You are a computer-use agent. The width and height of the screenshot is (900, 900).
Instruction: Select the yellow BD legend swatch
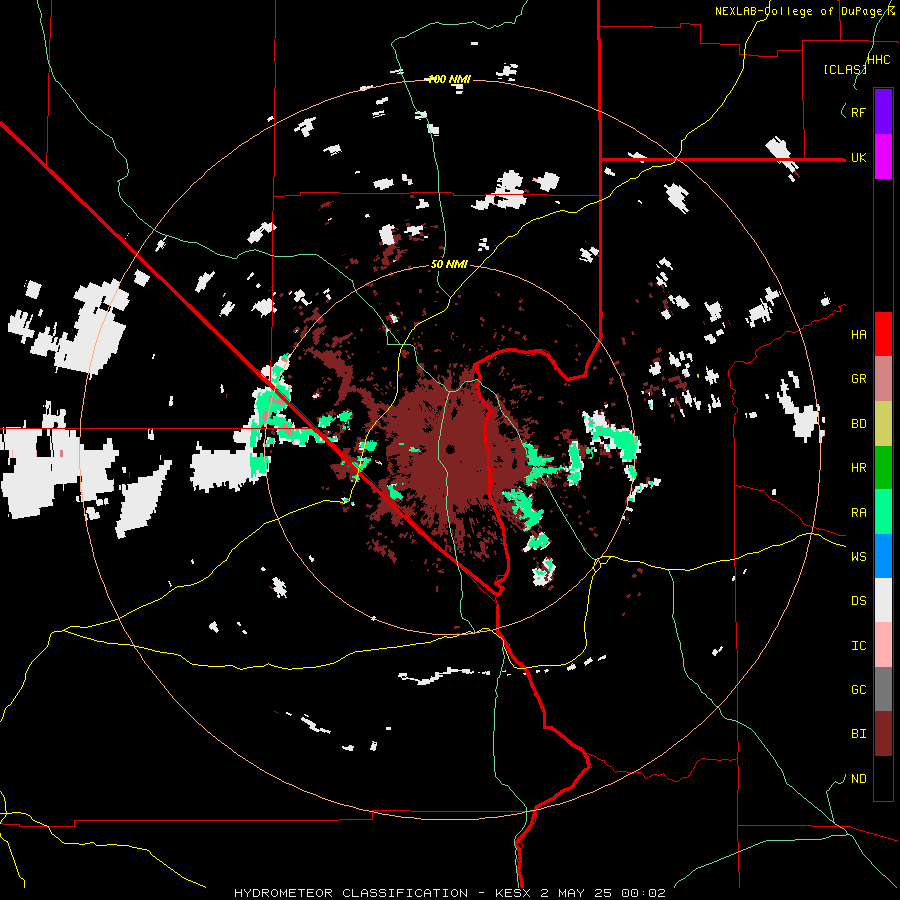pos(883,424)
